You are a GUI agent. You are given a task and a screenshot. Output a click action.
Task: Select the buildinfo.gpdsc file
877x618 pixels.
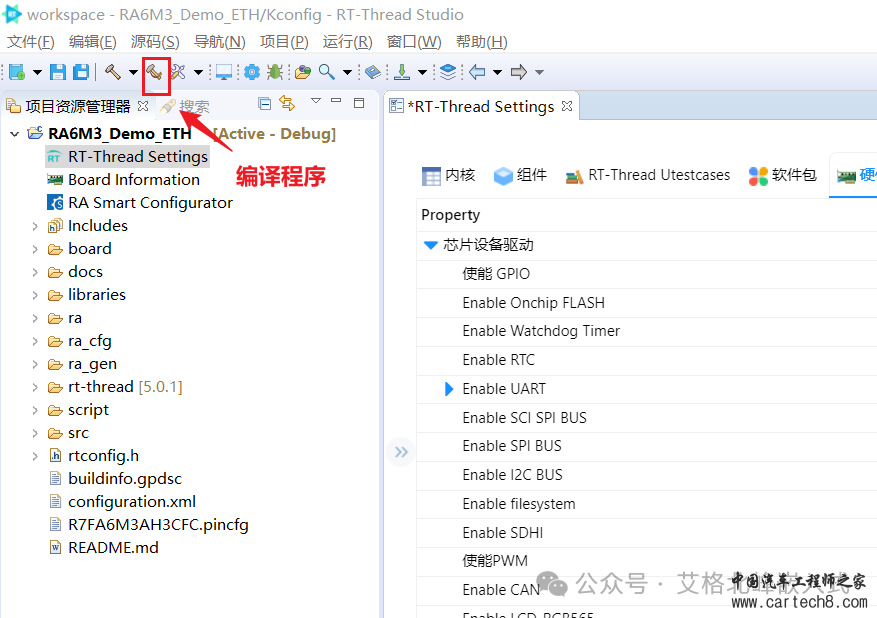pos(115,479)
